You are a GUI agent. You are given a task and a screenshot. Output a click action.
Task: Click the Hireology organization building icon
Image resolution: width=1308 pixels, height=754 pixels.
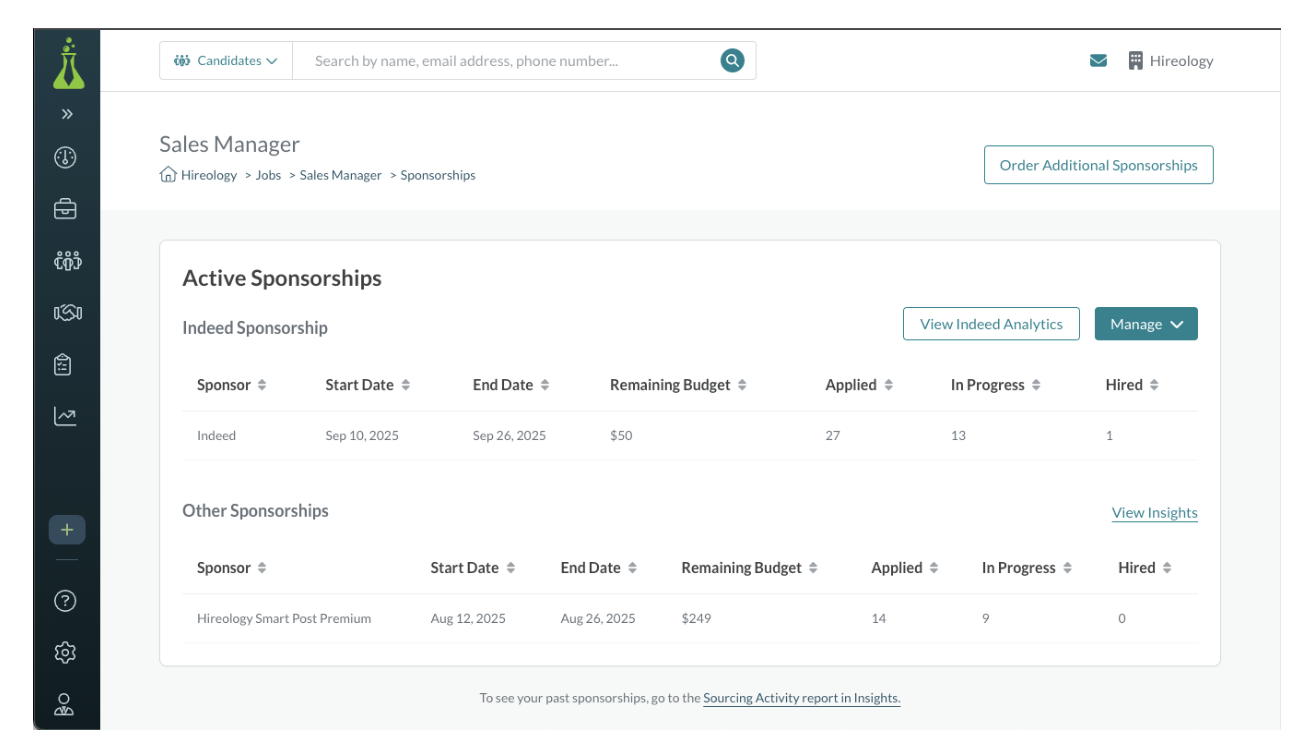[1136, 61]
